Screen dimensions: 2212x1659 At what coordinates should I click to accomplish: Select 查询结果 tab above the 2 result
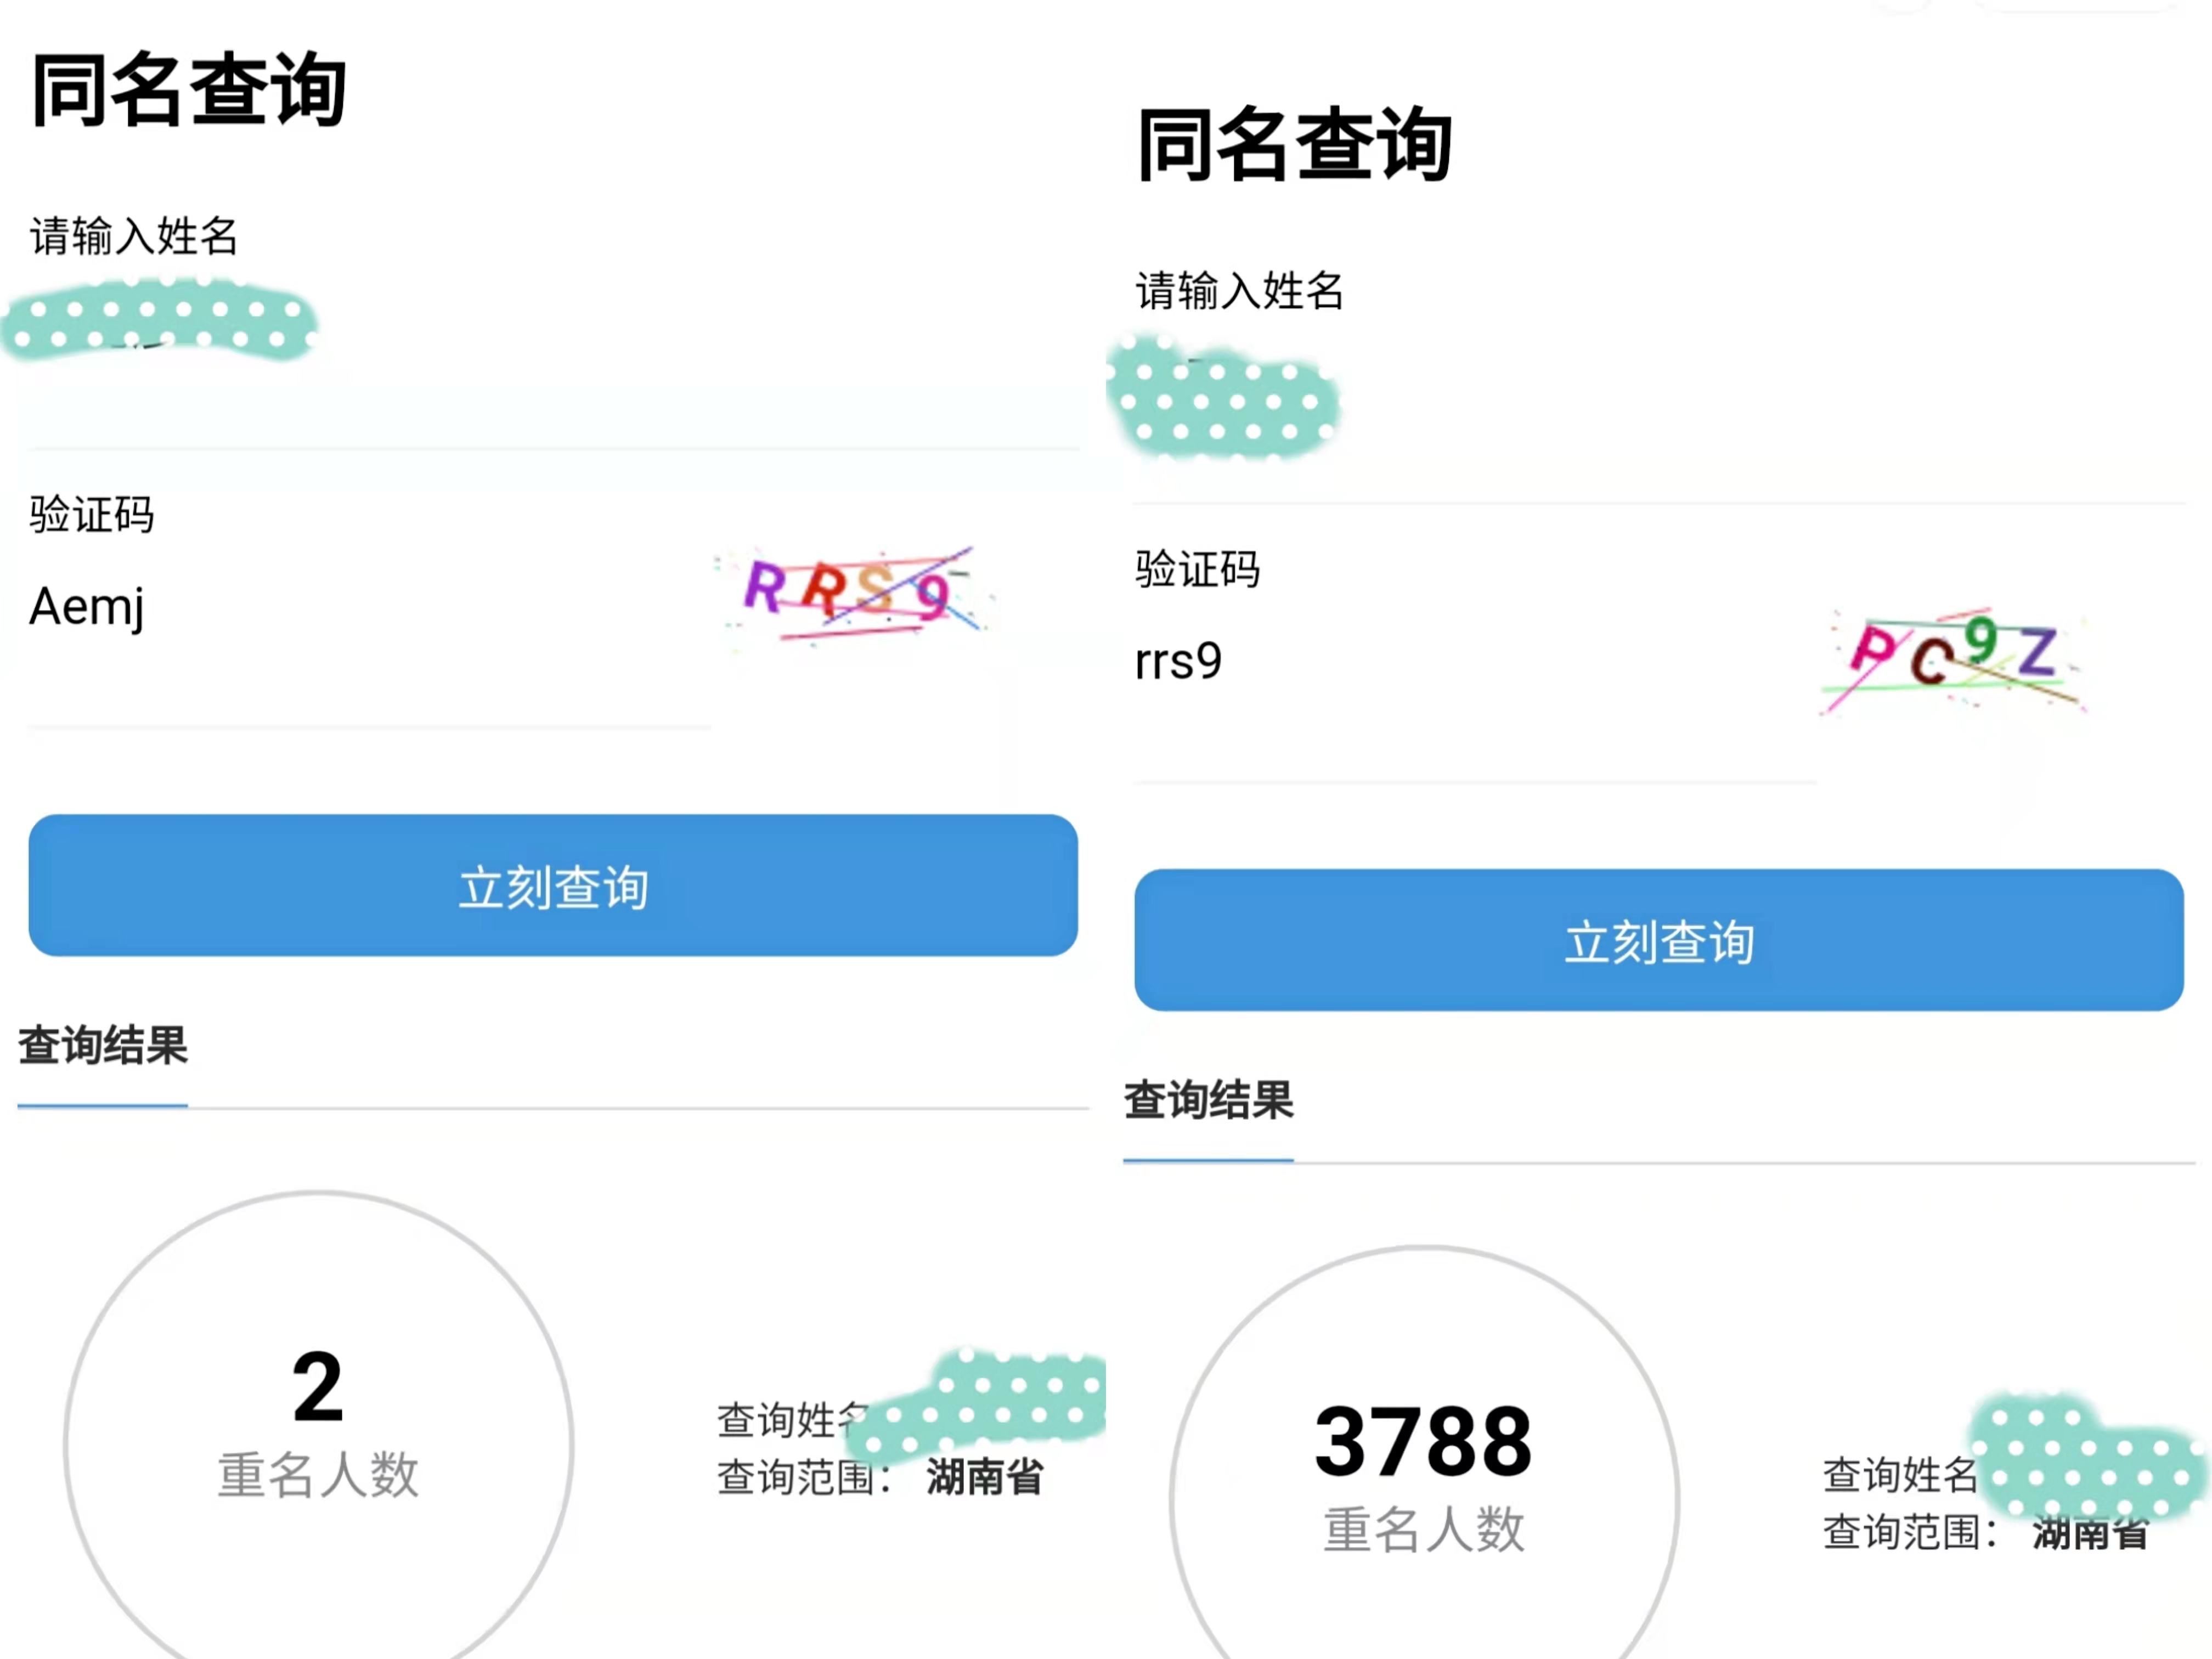(x=103, y=1047)
